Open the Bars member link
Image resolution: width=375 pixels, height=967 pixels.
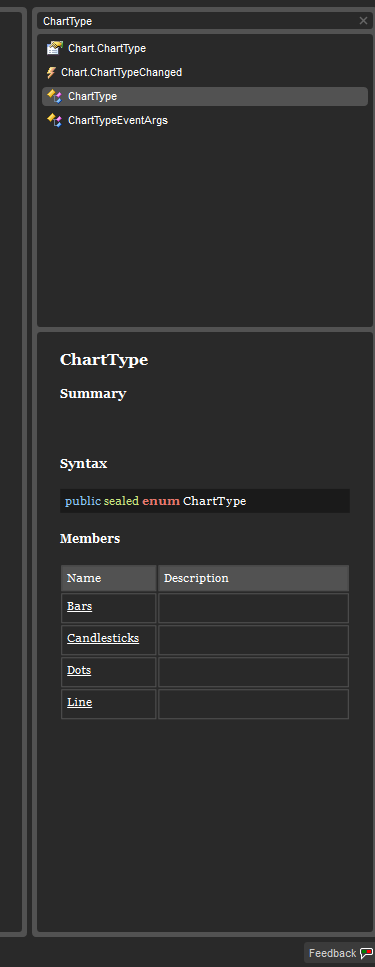click(80, 606)
